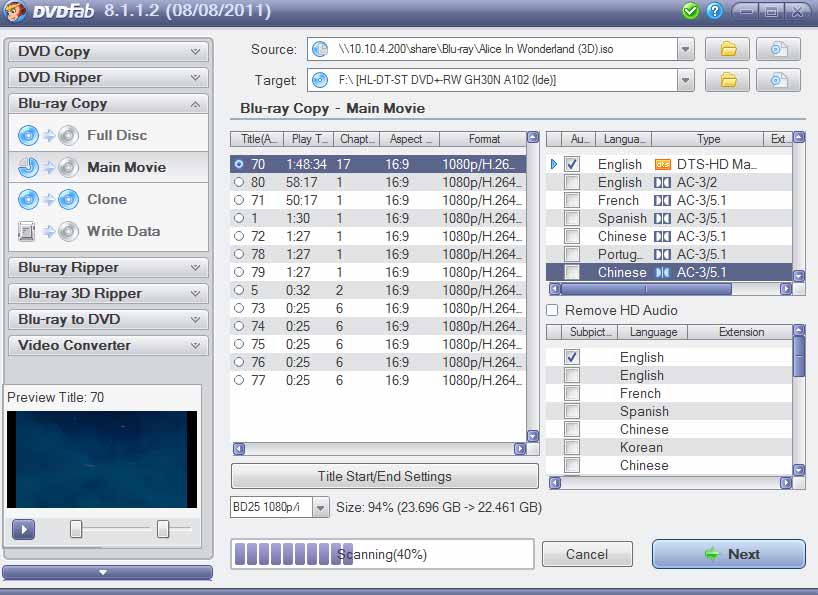Click the disc icon inside the Source field

pyautogui.click(x=320, y=49)
